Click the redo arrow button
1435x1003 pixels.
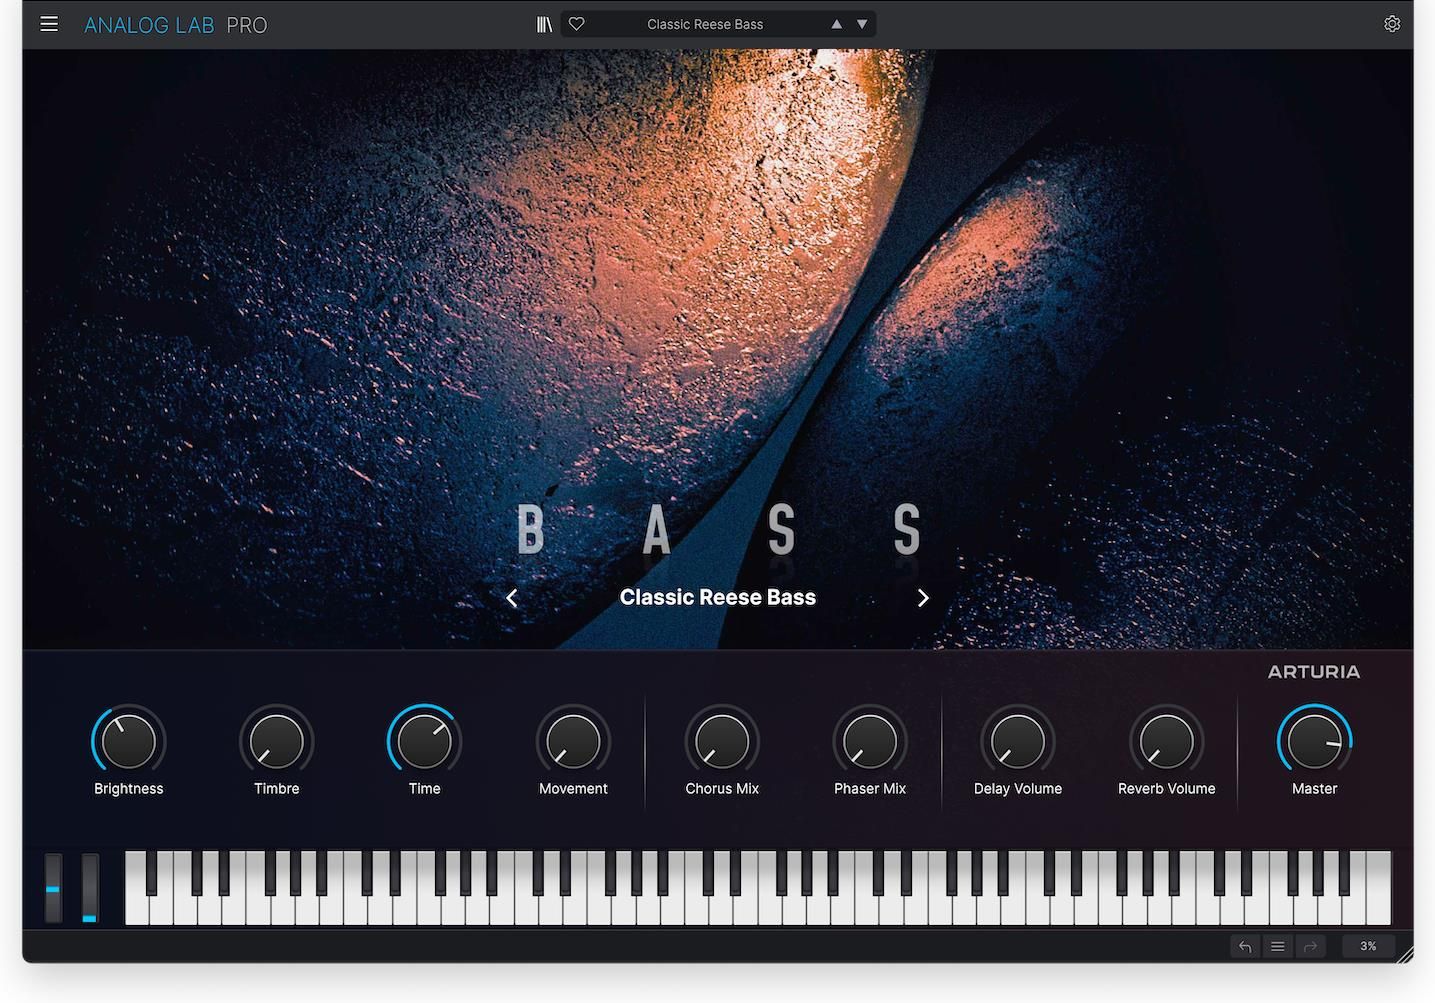click(1310, 946)
